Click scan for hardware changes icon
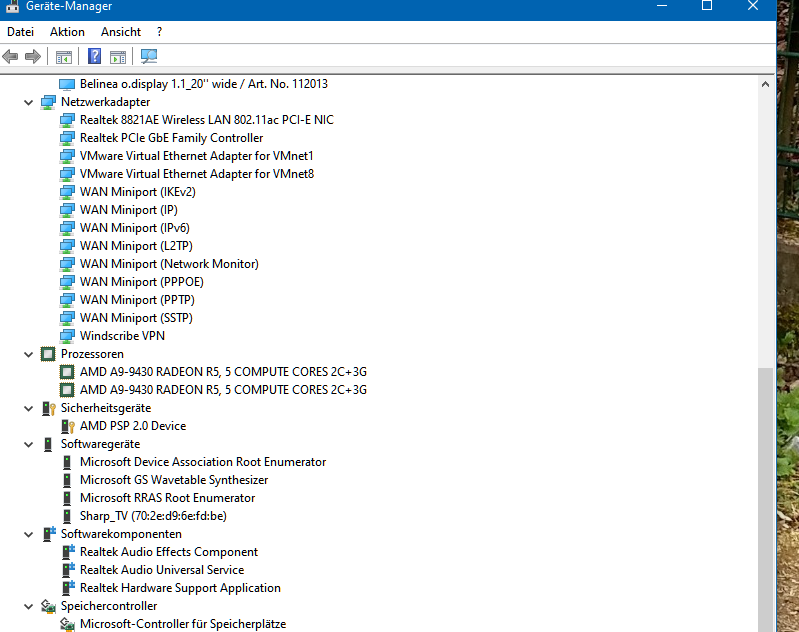 [149, 56]
